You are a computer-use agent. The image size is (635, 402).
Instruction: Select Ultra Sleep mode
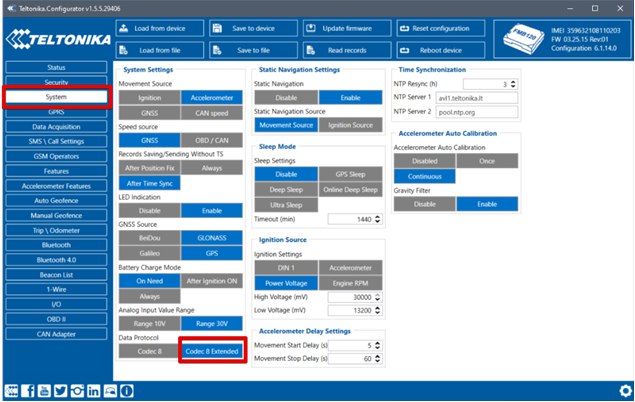coord(286,205)
